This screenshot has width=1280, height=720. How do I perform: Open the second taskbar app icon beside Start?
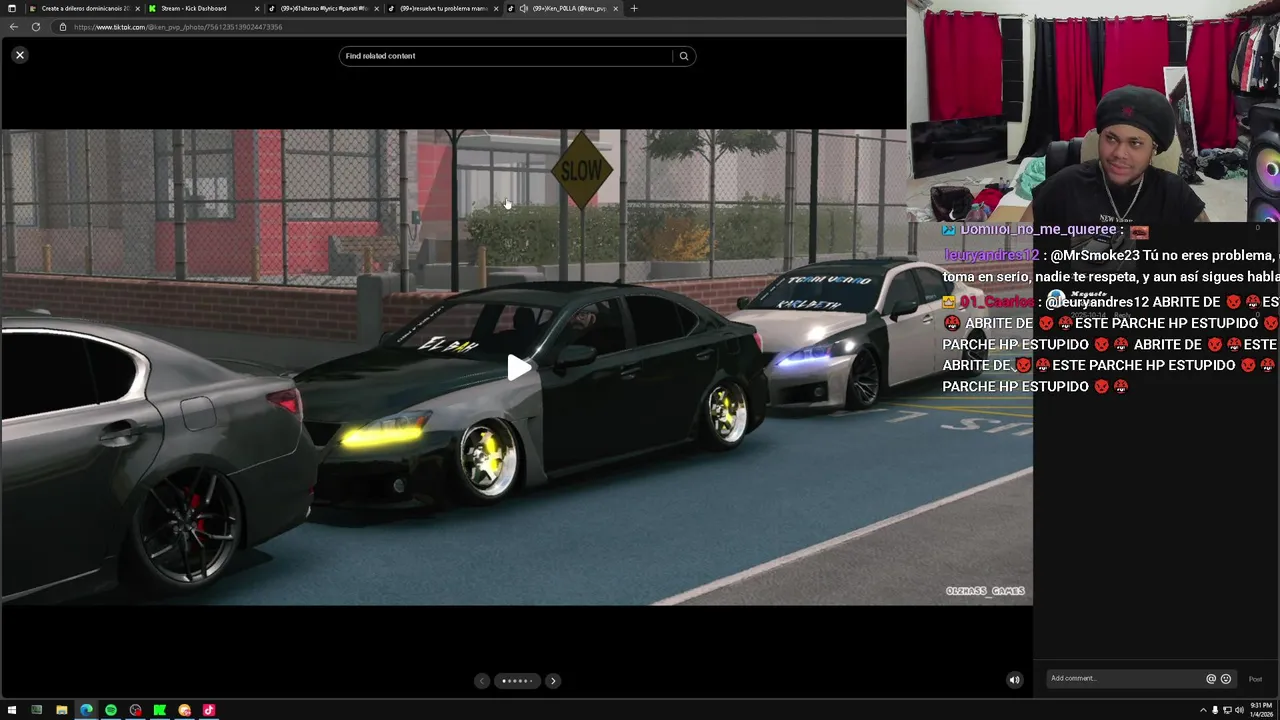37,710
